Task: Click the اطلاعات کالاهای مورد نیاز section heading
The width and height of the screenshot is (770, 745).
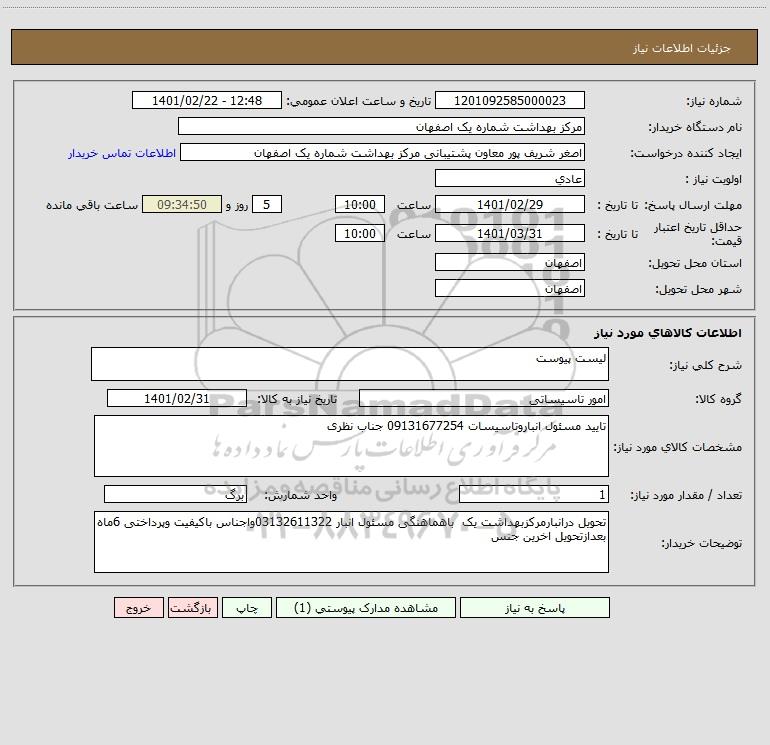Action: click(668, 332)
